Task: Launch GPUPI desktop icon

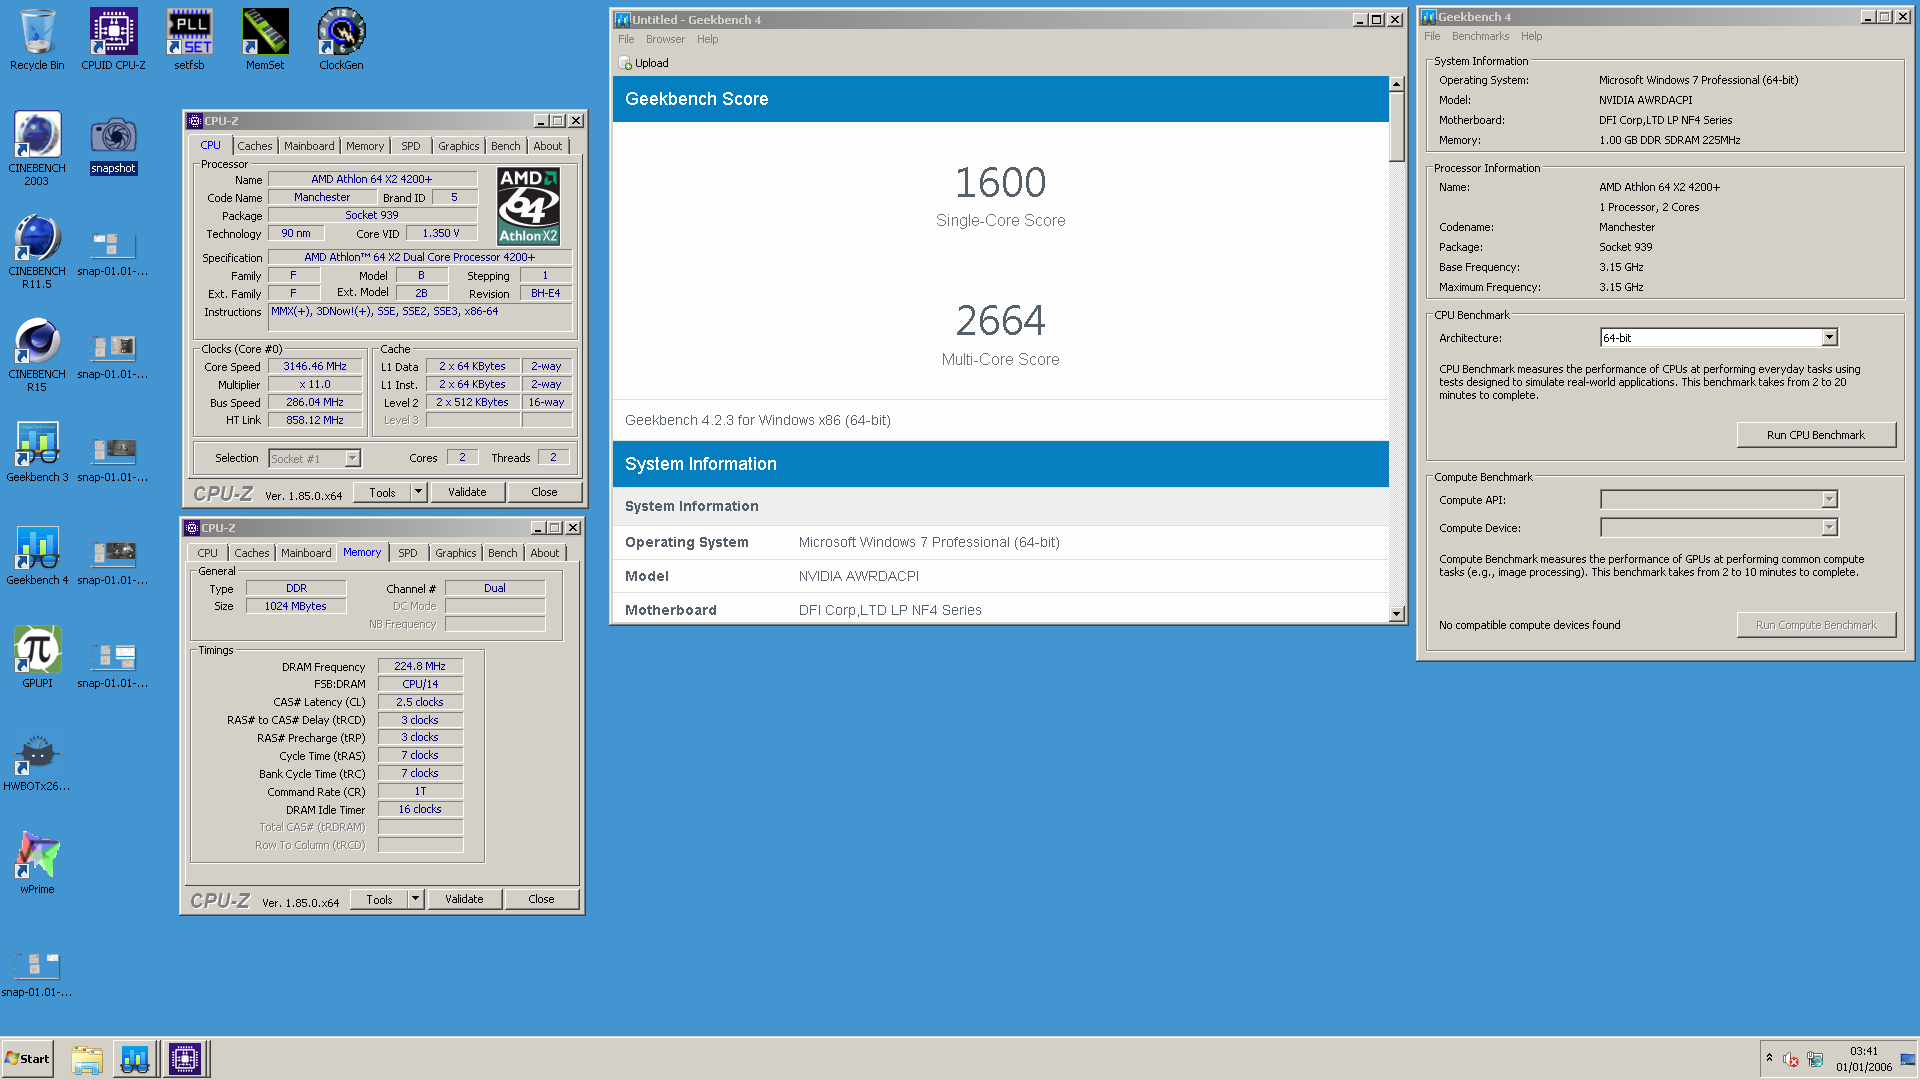Action: click(37, 657)
